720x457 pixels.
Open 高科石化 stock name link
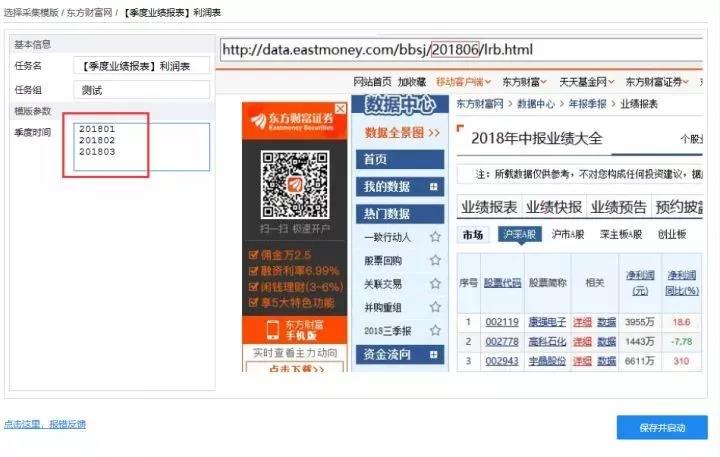pos(547,342)
